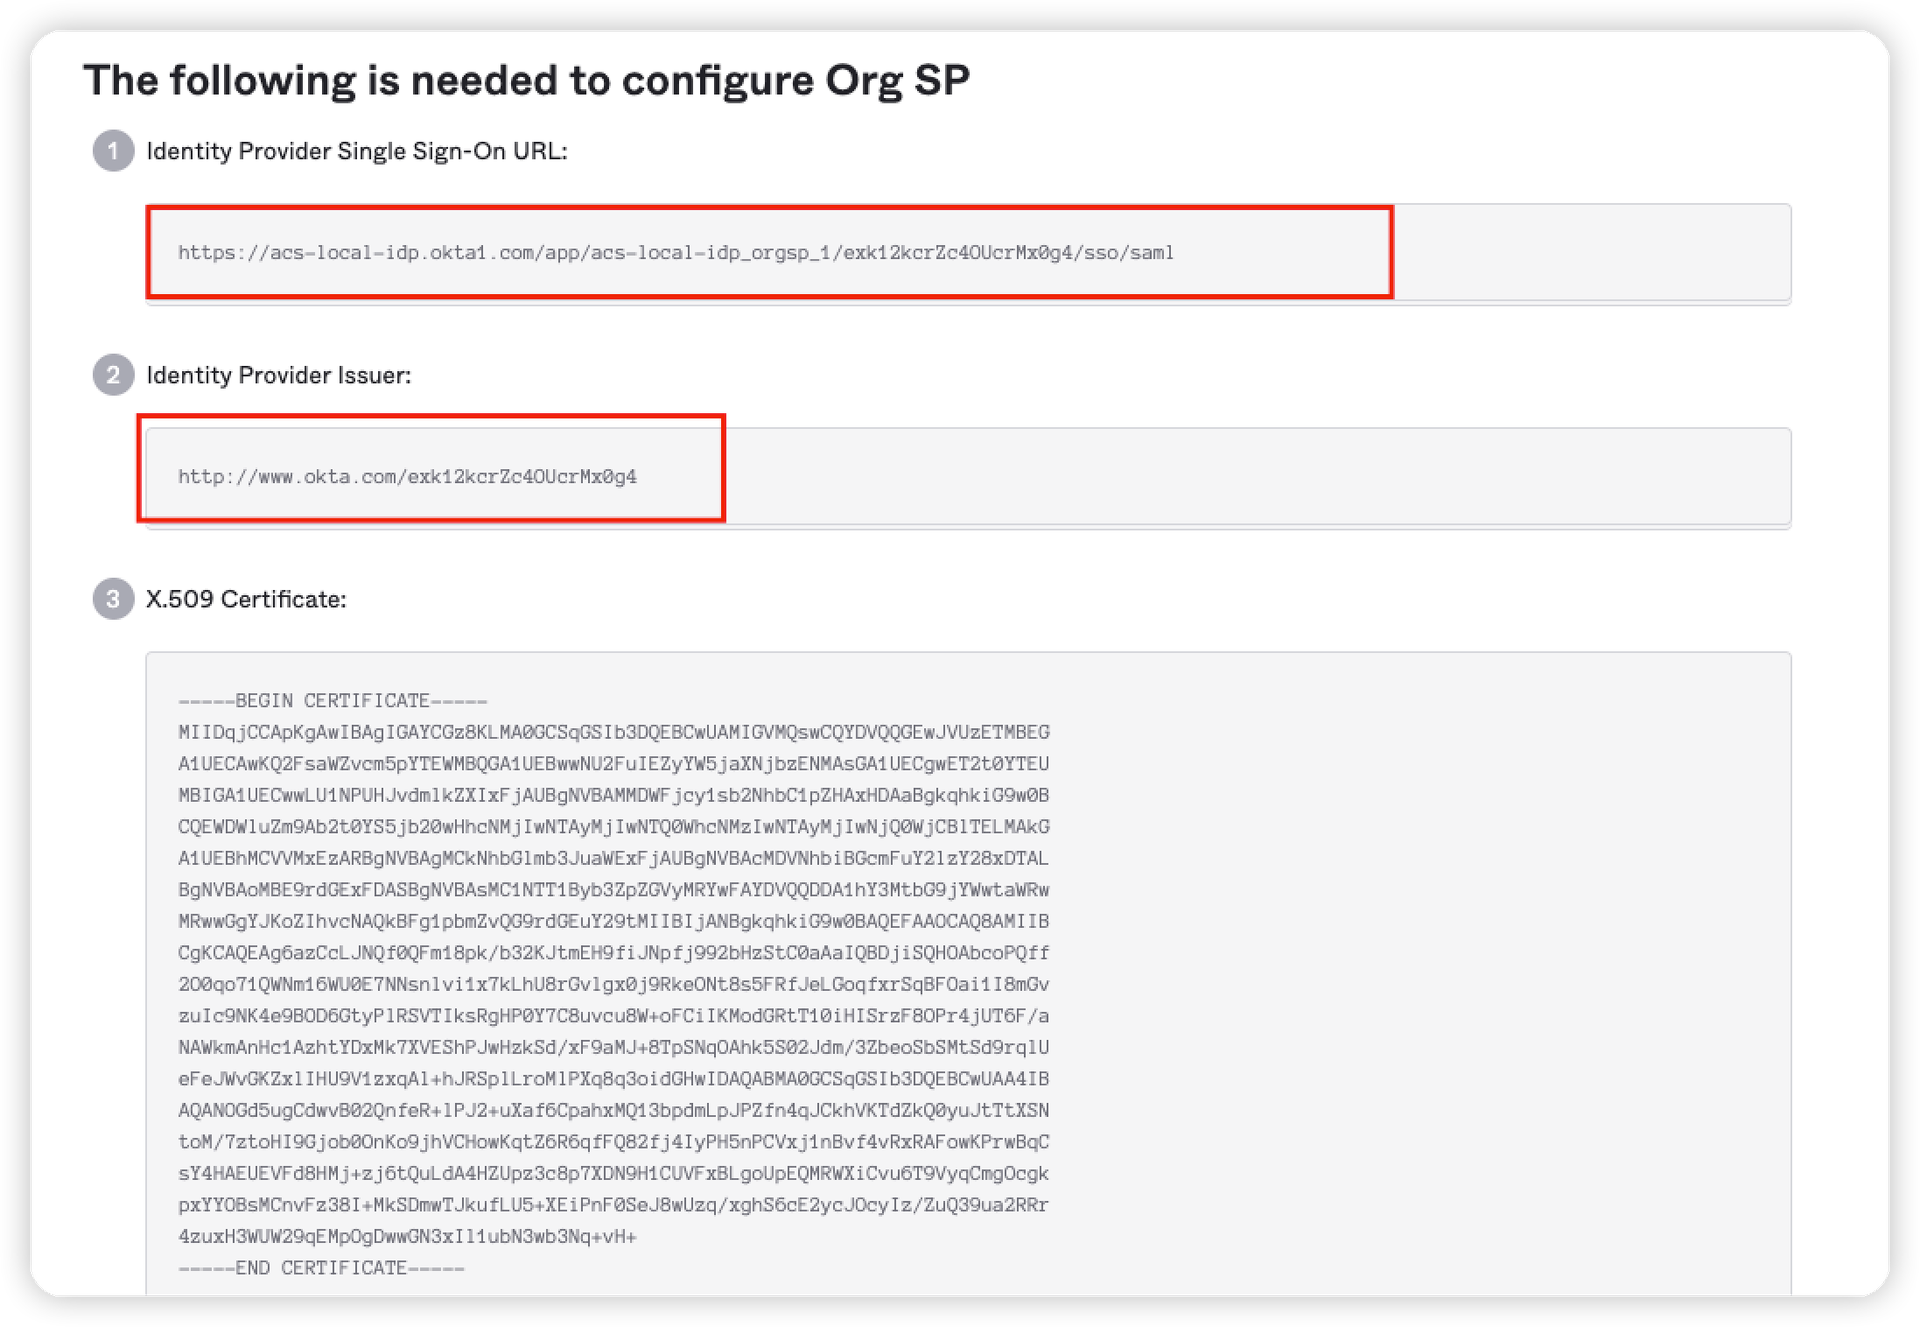
Task: Click the 'Identity Provider Single Sign-On URL:' label
Action: [x=356, y=151]
